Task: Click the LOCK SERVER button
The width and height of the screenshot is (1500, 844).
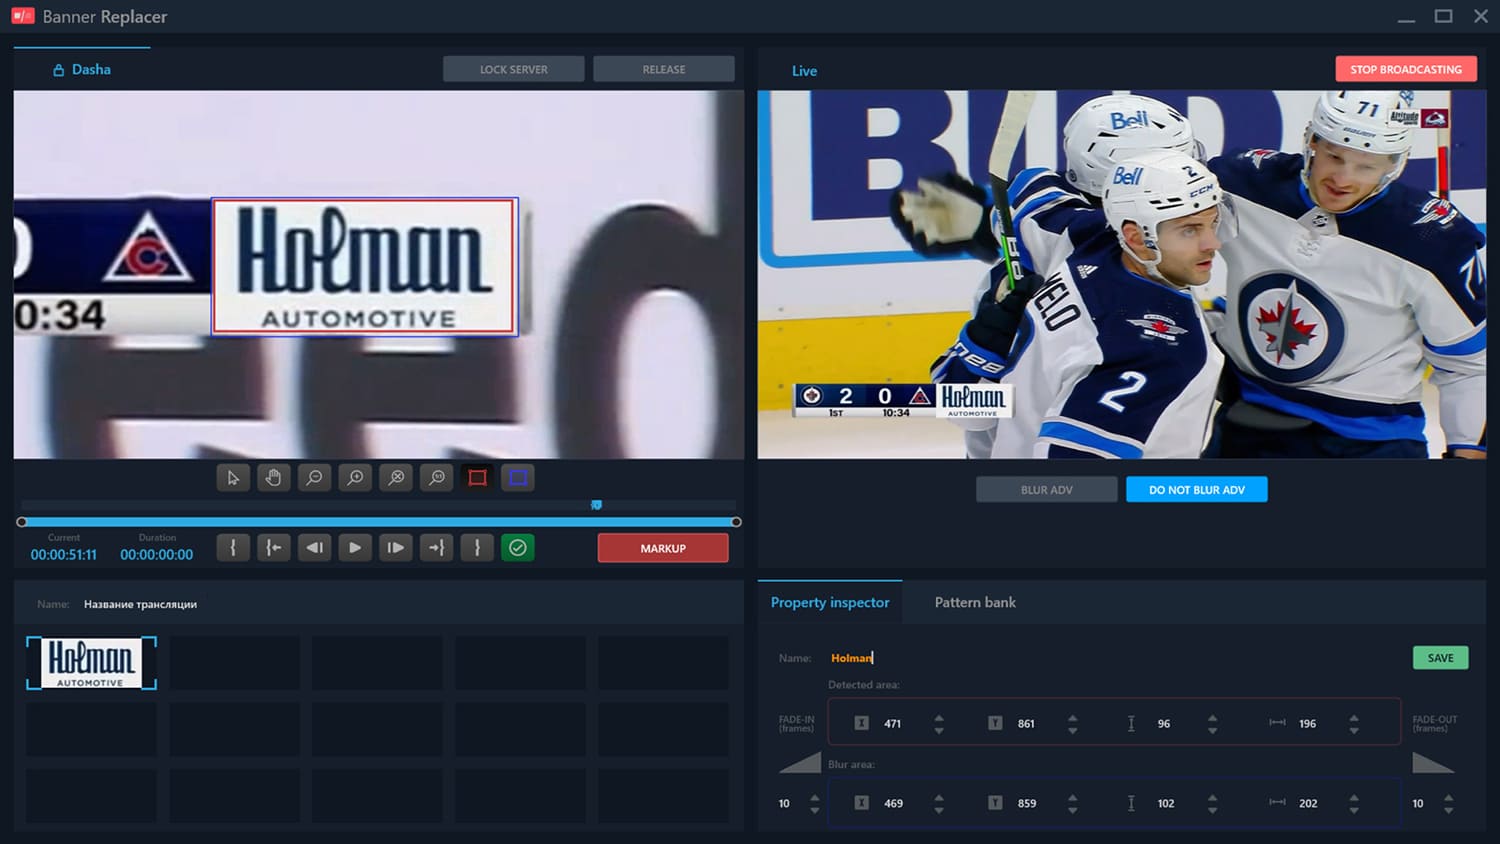Action: pos(514,69)
